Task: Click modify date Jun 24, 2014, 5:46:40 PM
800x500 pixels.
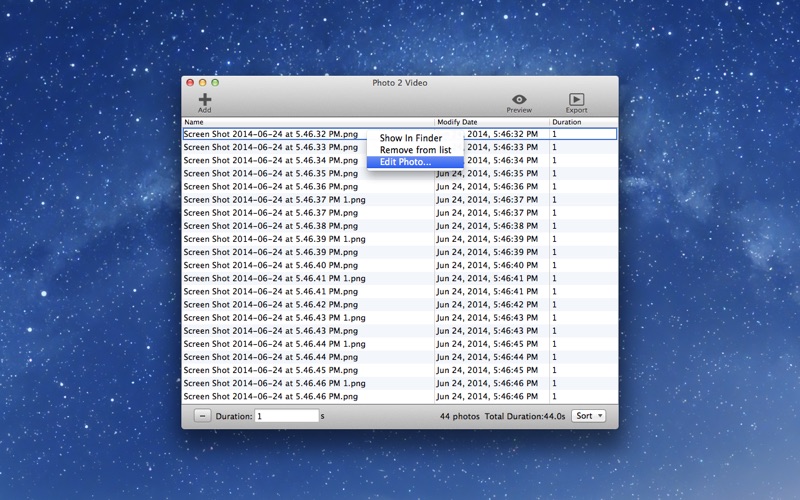Action: coord(487,265)
